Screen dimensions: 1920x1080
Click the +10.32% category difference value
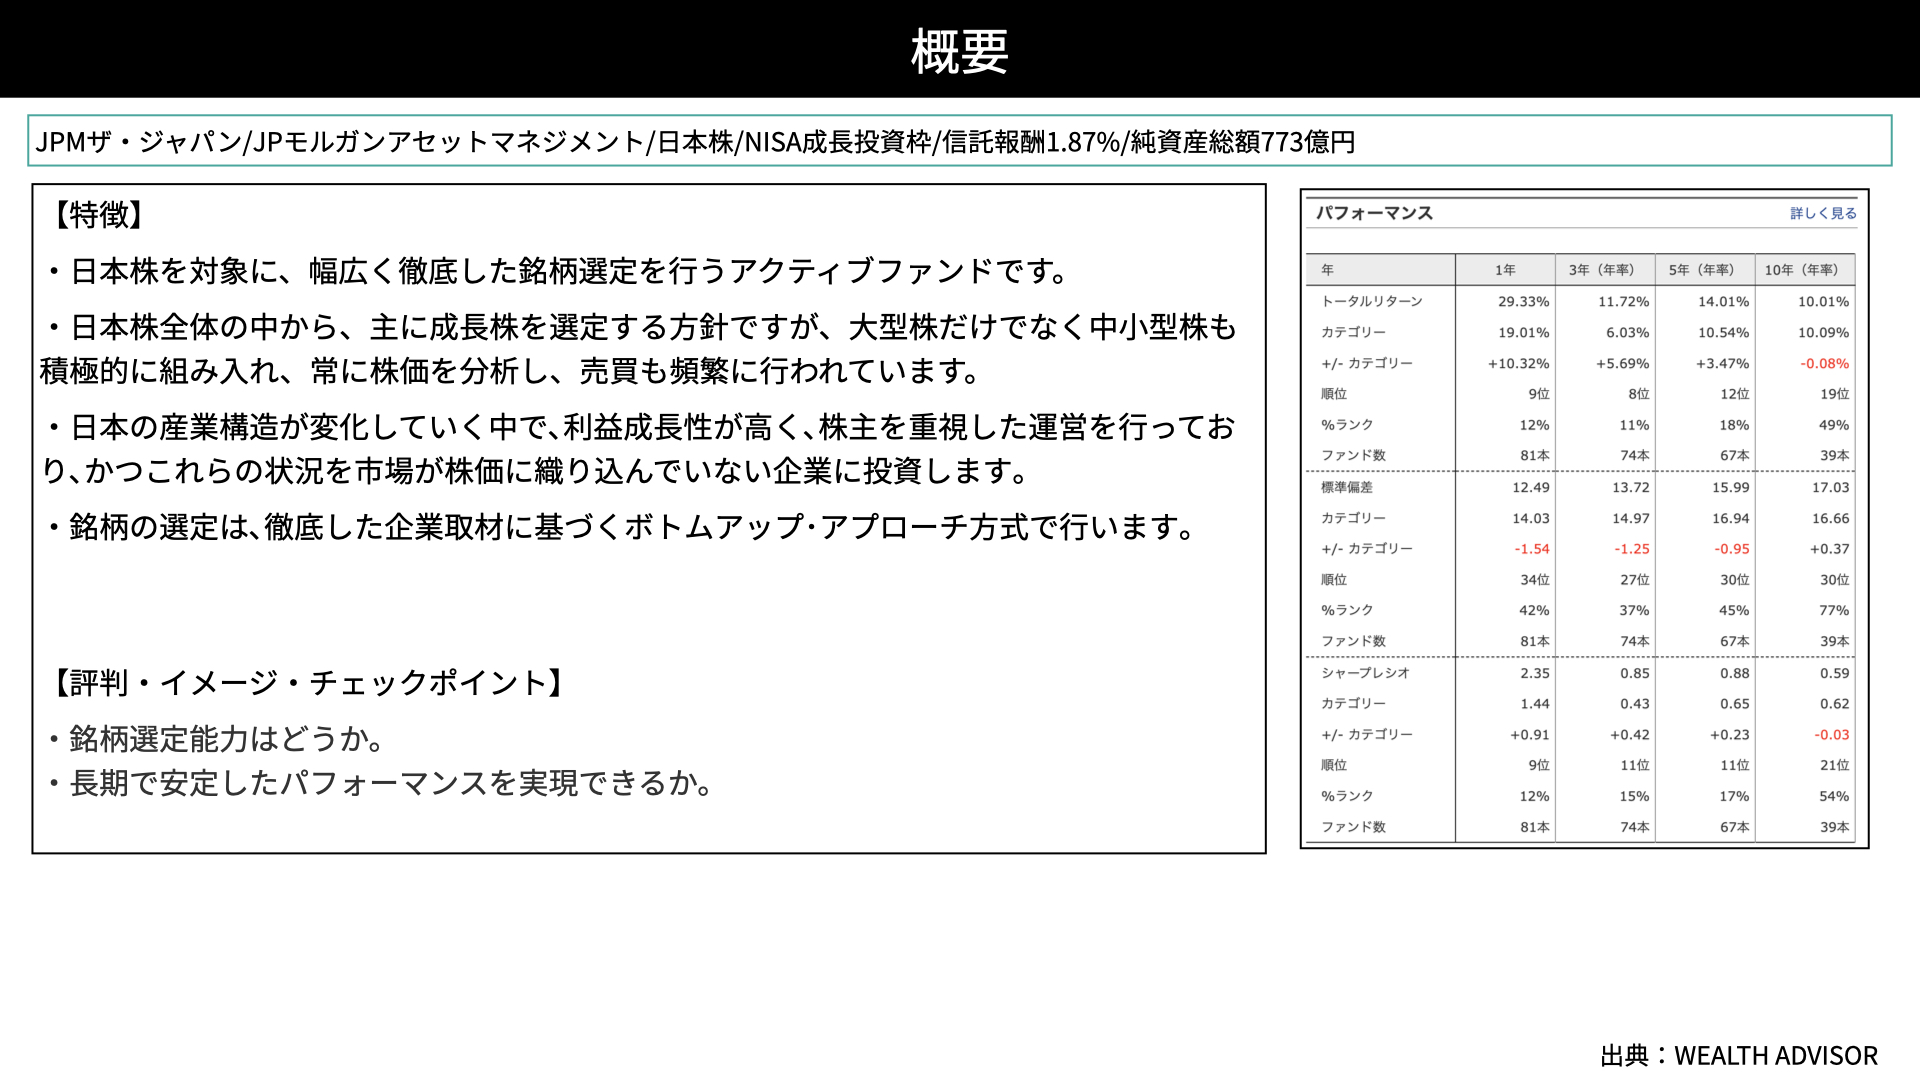(x=1518, y=363)
